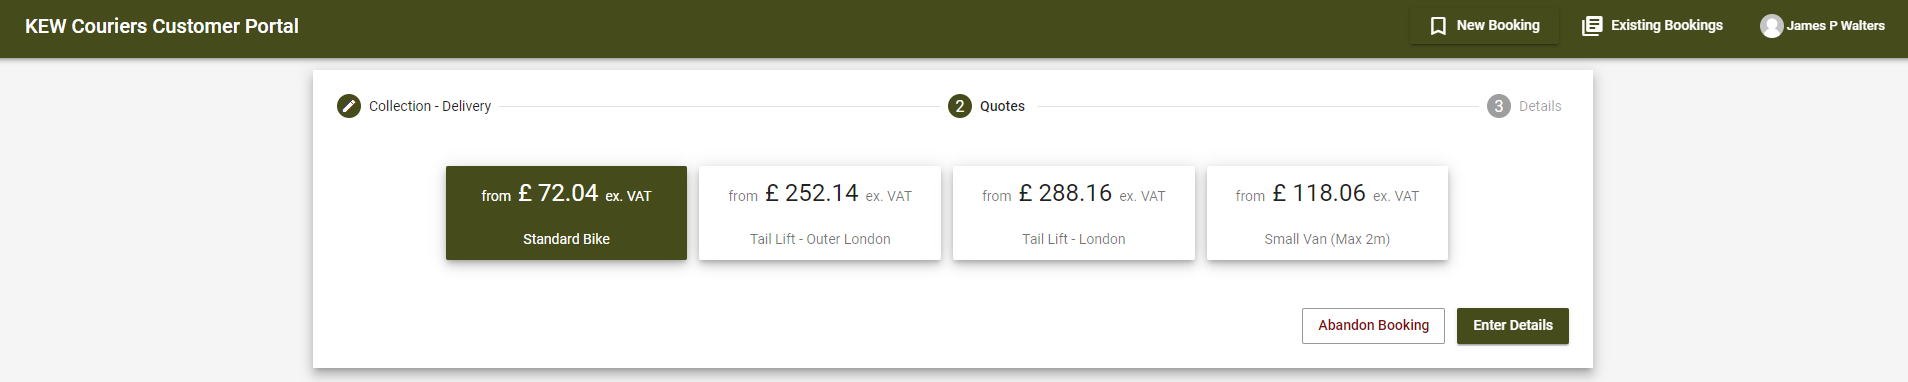Viewport: 1908px width, 382px height.
Task: Click the Enter Details button
Action: pyautogui.click(x=1513, y=326)
